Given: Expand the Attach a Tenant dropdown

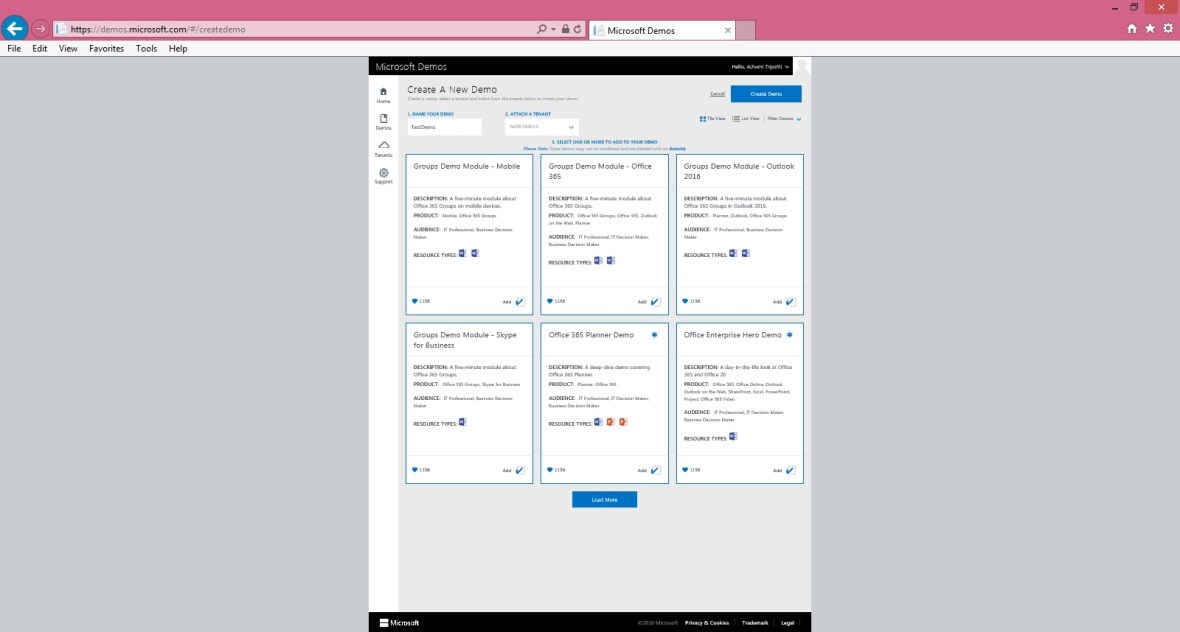Looking at the screenshot, I should tap(541, 127).
